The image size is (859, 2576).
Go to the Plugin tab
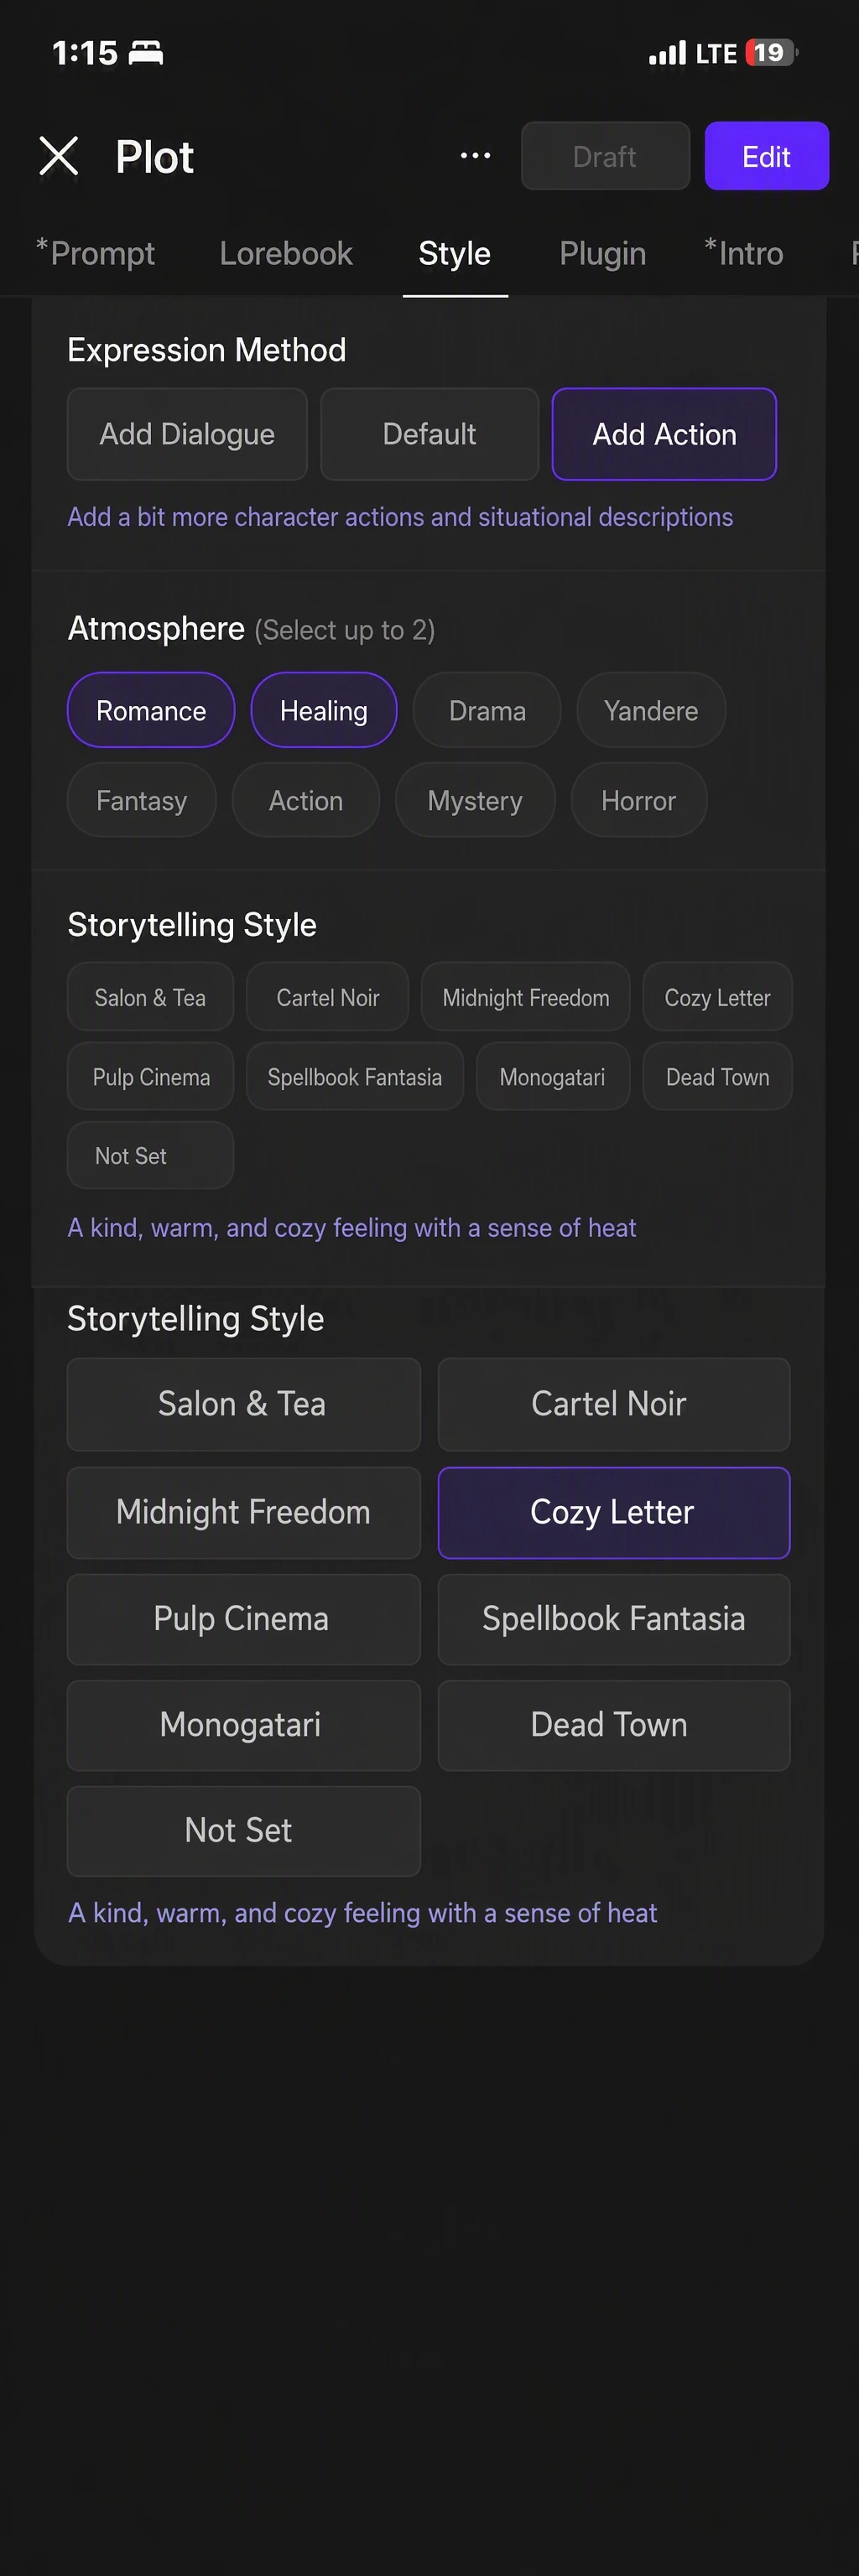click(602, 254)
